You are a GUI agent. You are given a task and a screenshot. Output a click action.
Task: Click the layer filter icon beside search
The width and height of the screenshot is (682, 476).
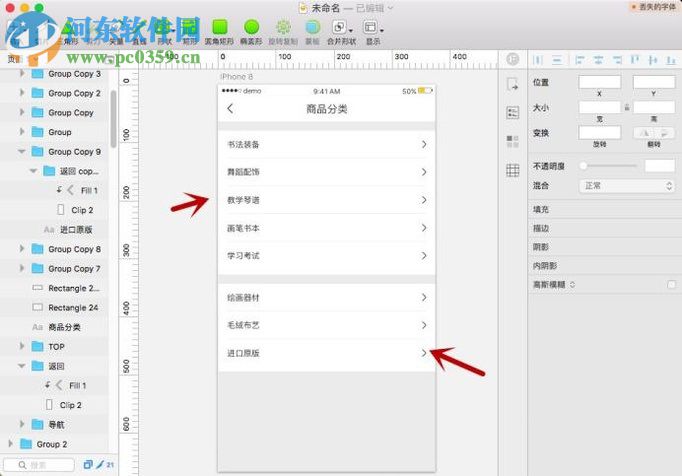88,464
